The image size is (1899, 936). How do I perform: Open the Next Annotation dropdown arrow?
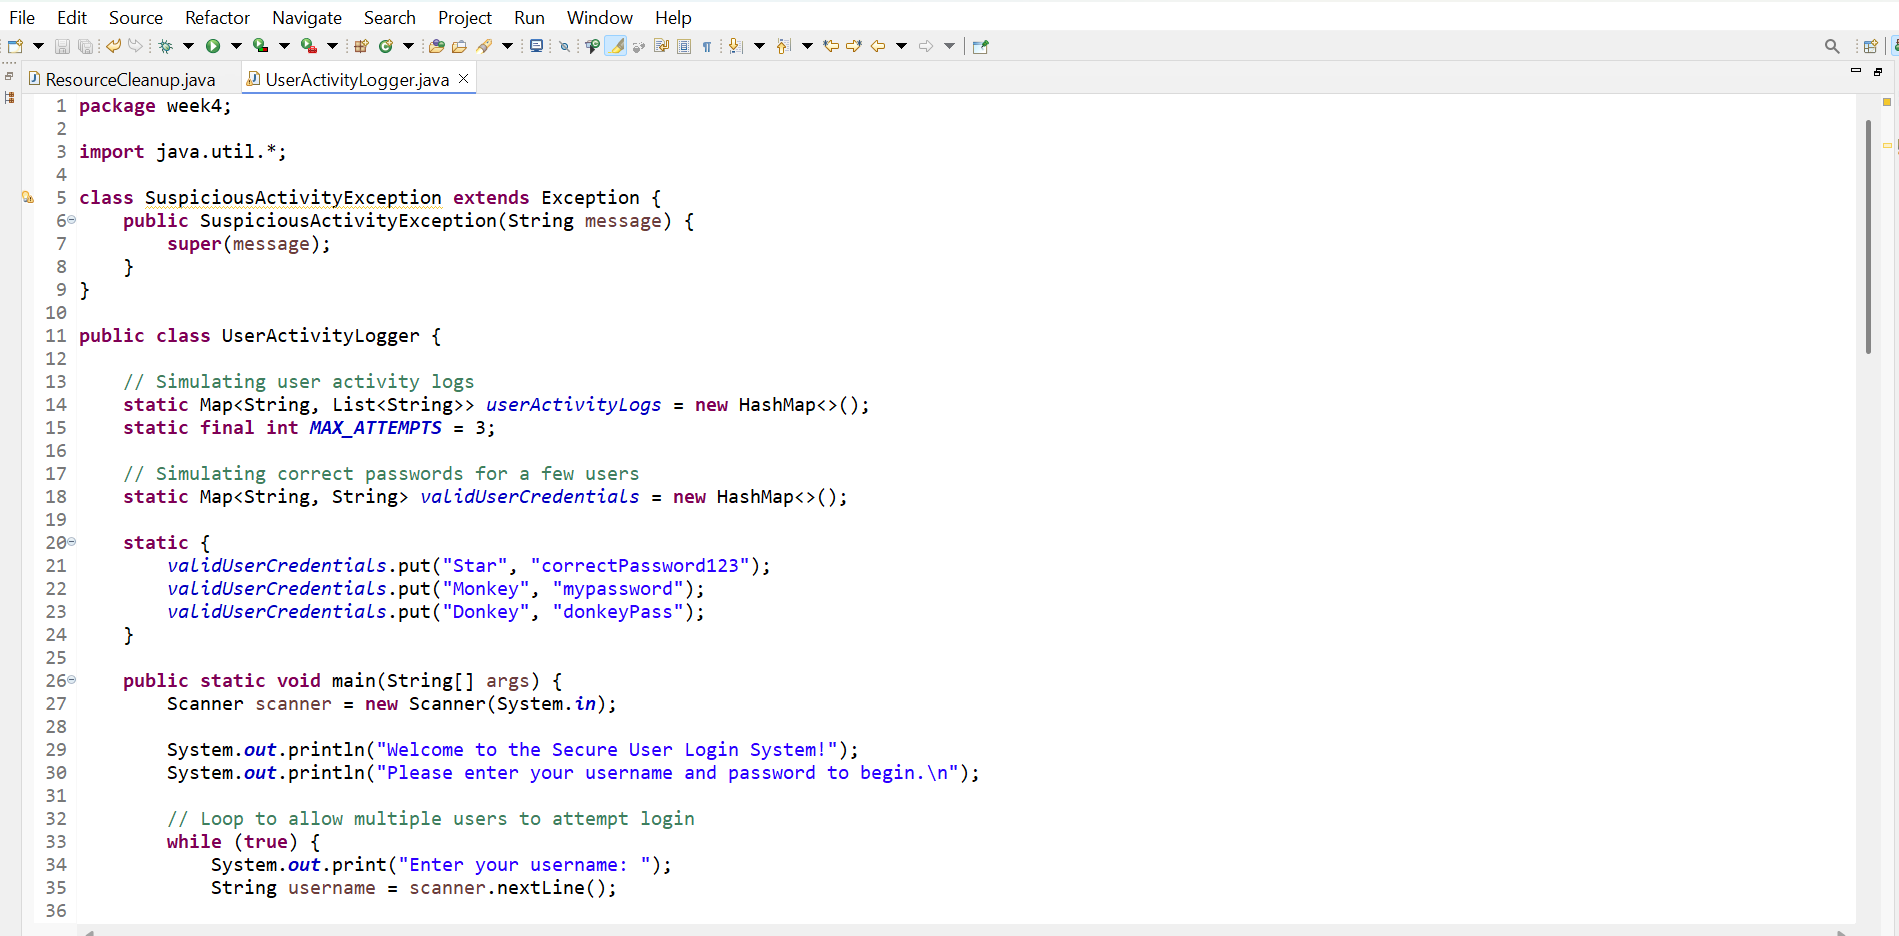point(759,46)
